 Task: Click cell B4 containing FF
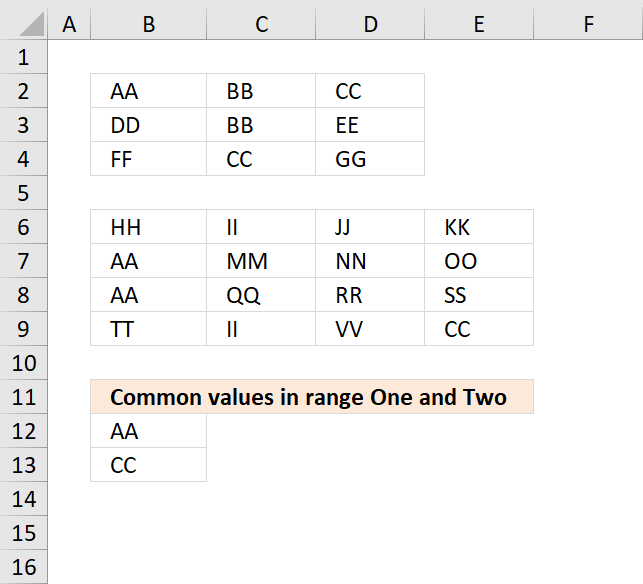tap(148, 159)
